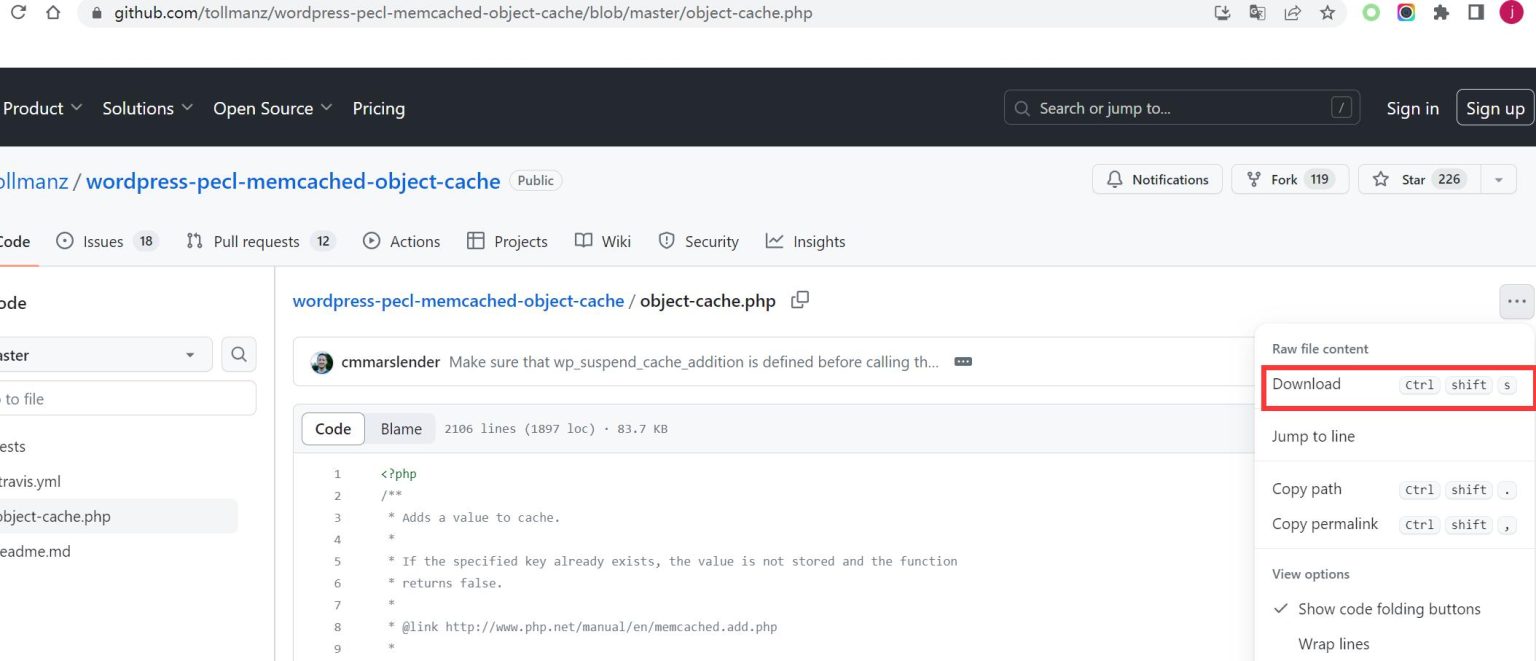
Task: Expand commit message ellipsis button
Action: pyautogui.click(x=963, y=362)
